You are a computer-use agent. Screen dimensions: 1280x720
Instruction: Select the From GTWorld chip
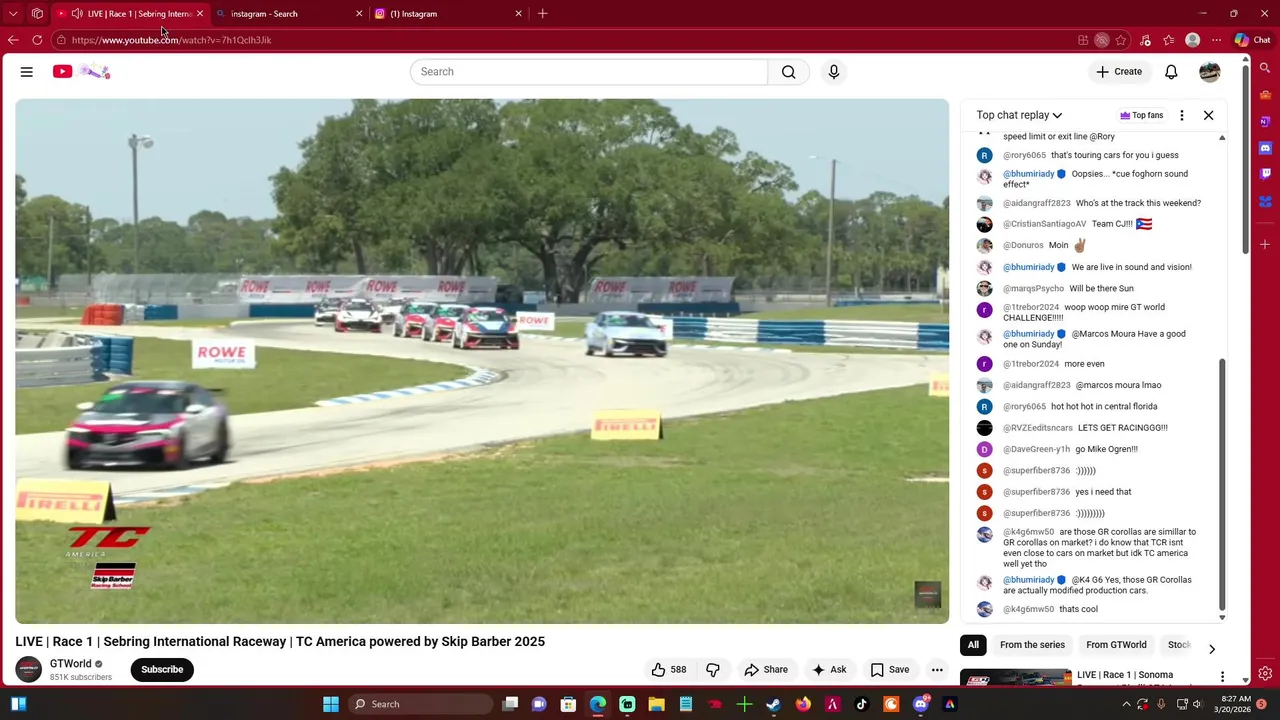point(1116,645)
